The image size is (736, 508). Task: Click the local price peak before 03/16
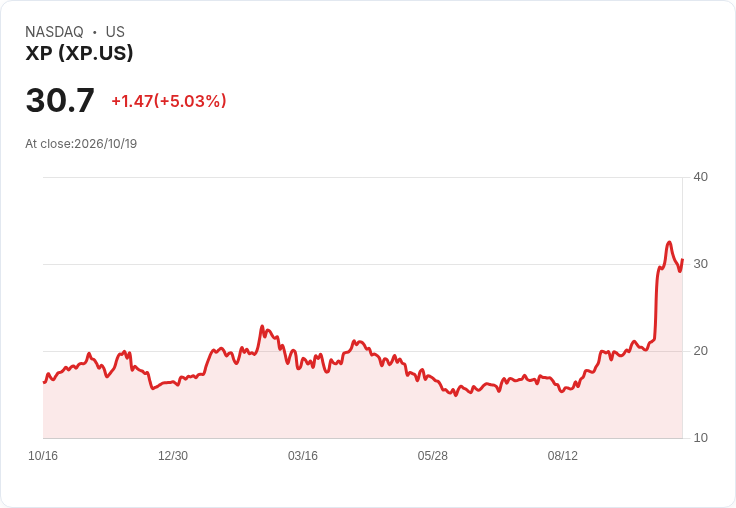point(262,326)
